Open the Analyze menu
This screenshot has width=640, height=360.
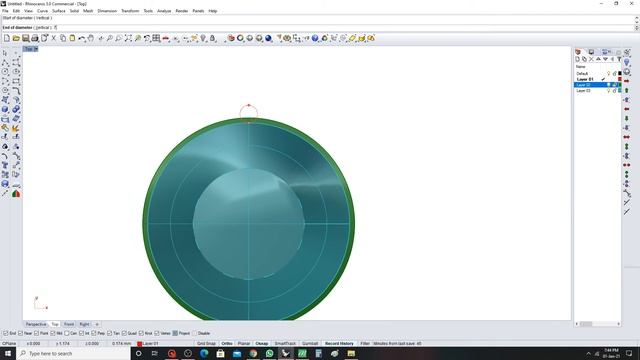(164, 11)
